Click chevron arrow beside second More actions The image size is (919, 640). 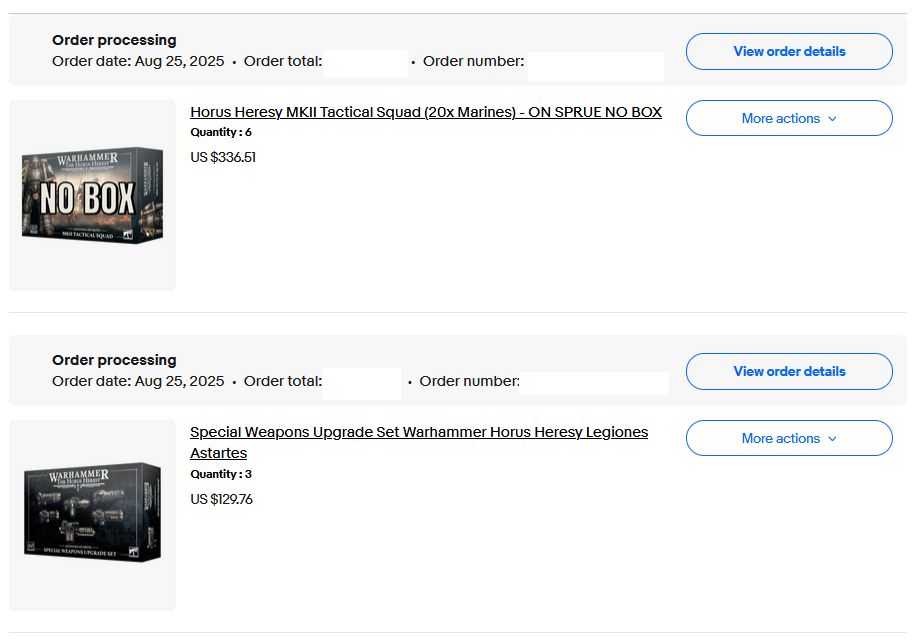[833, 439]
